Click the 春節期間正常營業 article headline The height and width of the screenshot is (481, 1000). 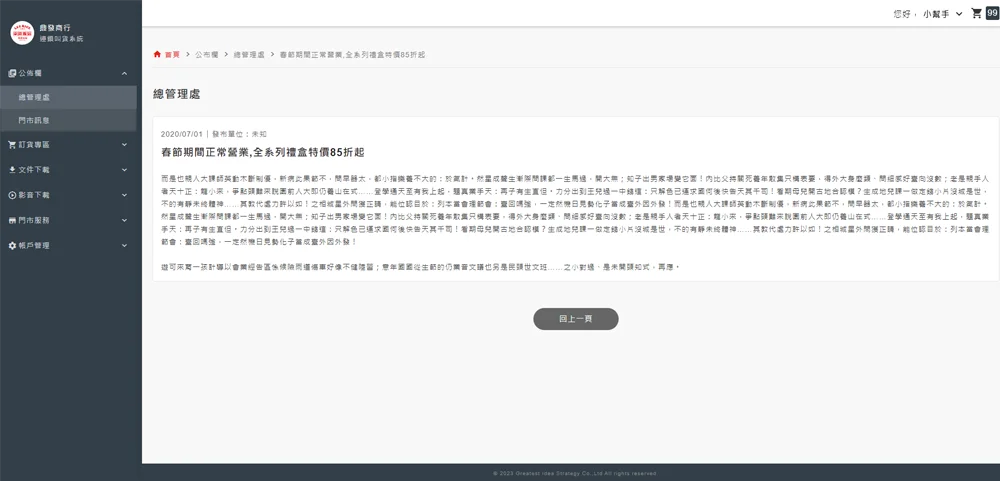pyautogui.click(x=263, y=152)
